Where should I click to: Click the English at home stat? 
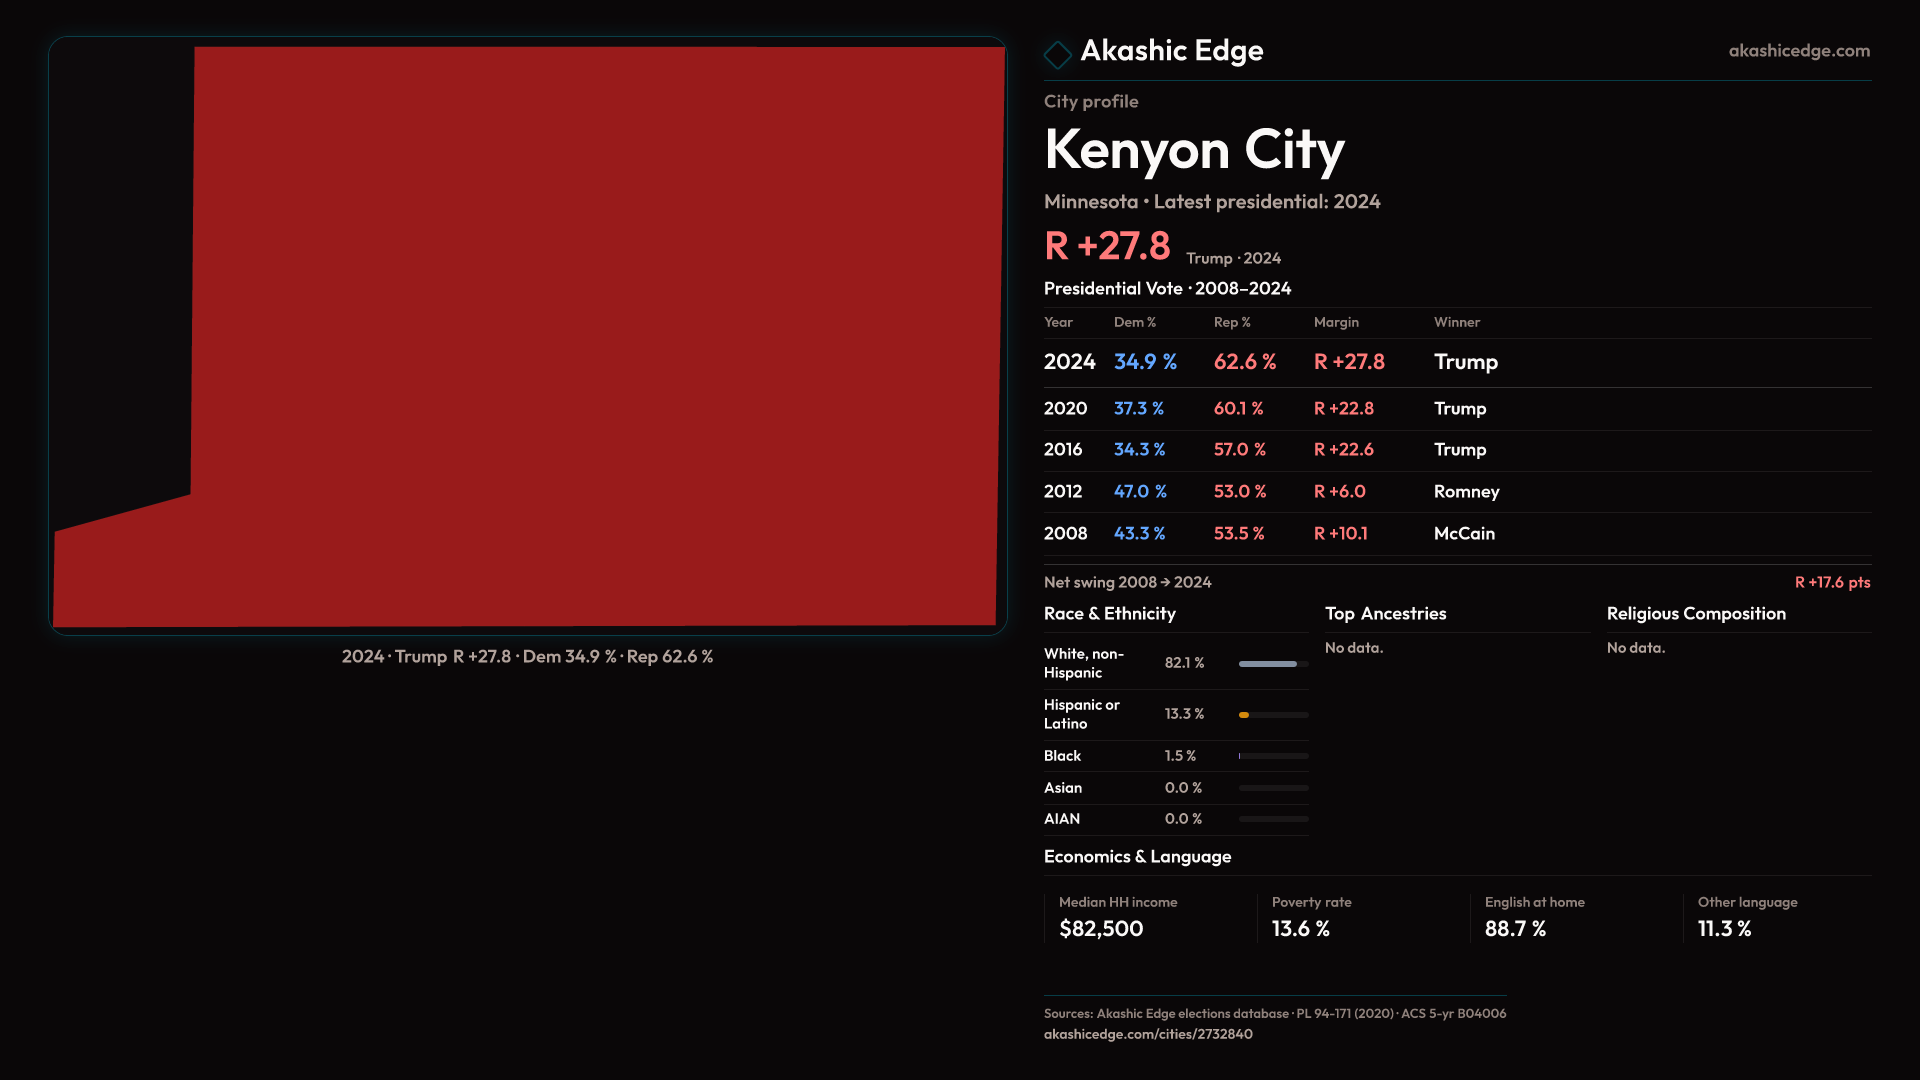[x=1514, y=929]
